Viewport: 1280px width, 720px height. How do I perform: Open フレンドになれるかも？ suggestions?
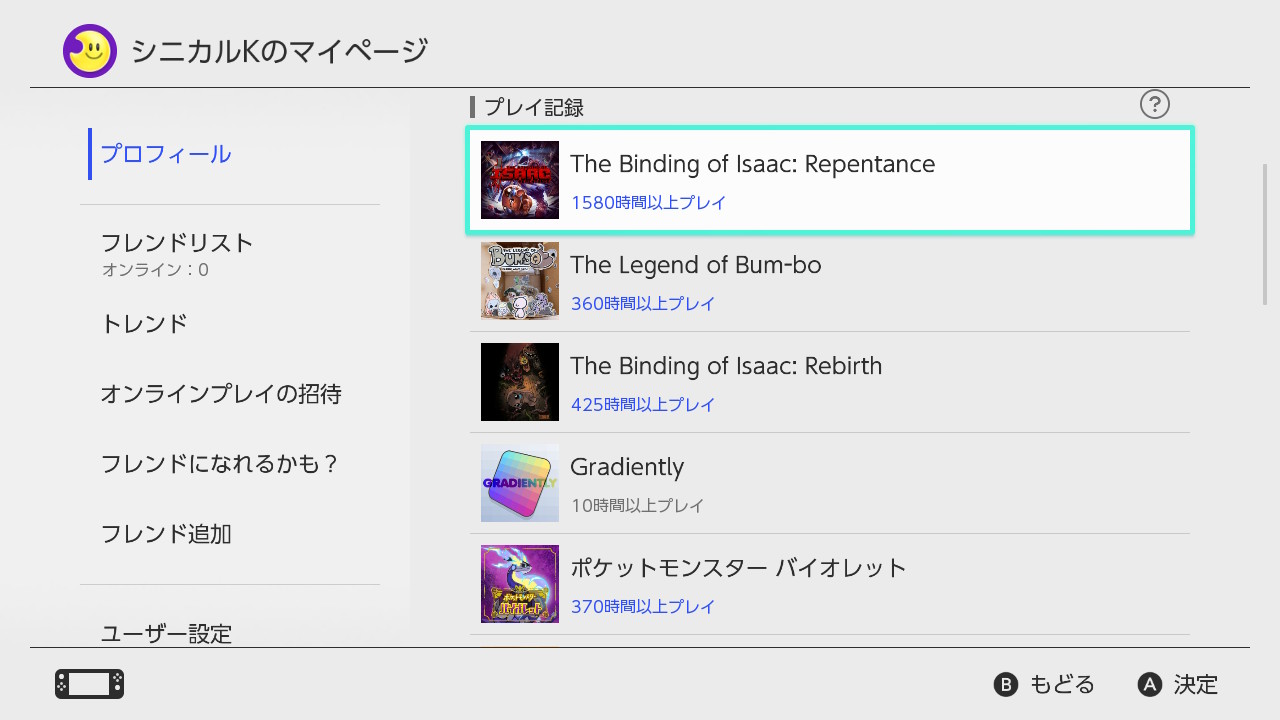(x=220, y=464)
